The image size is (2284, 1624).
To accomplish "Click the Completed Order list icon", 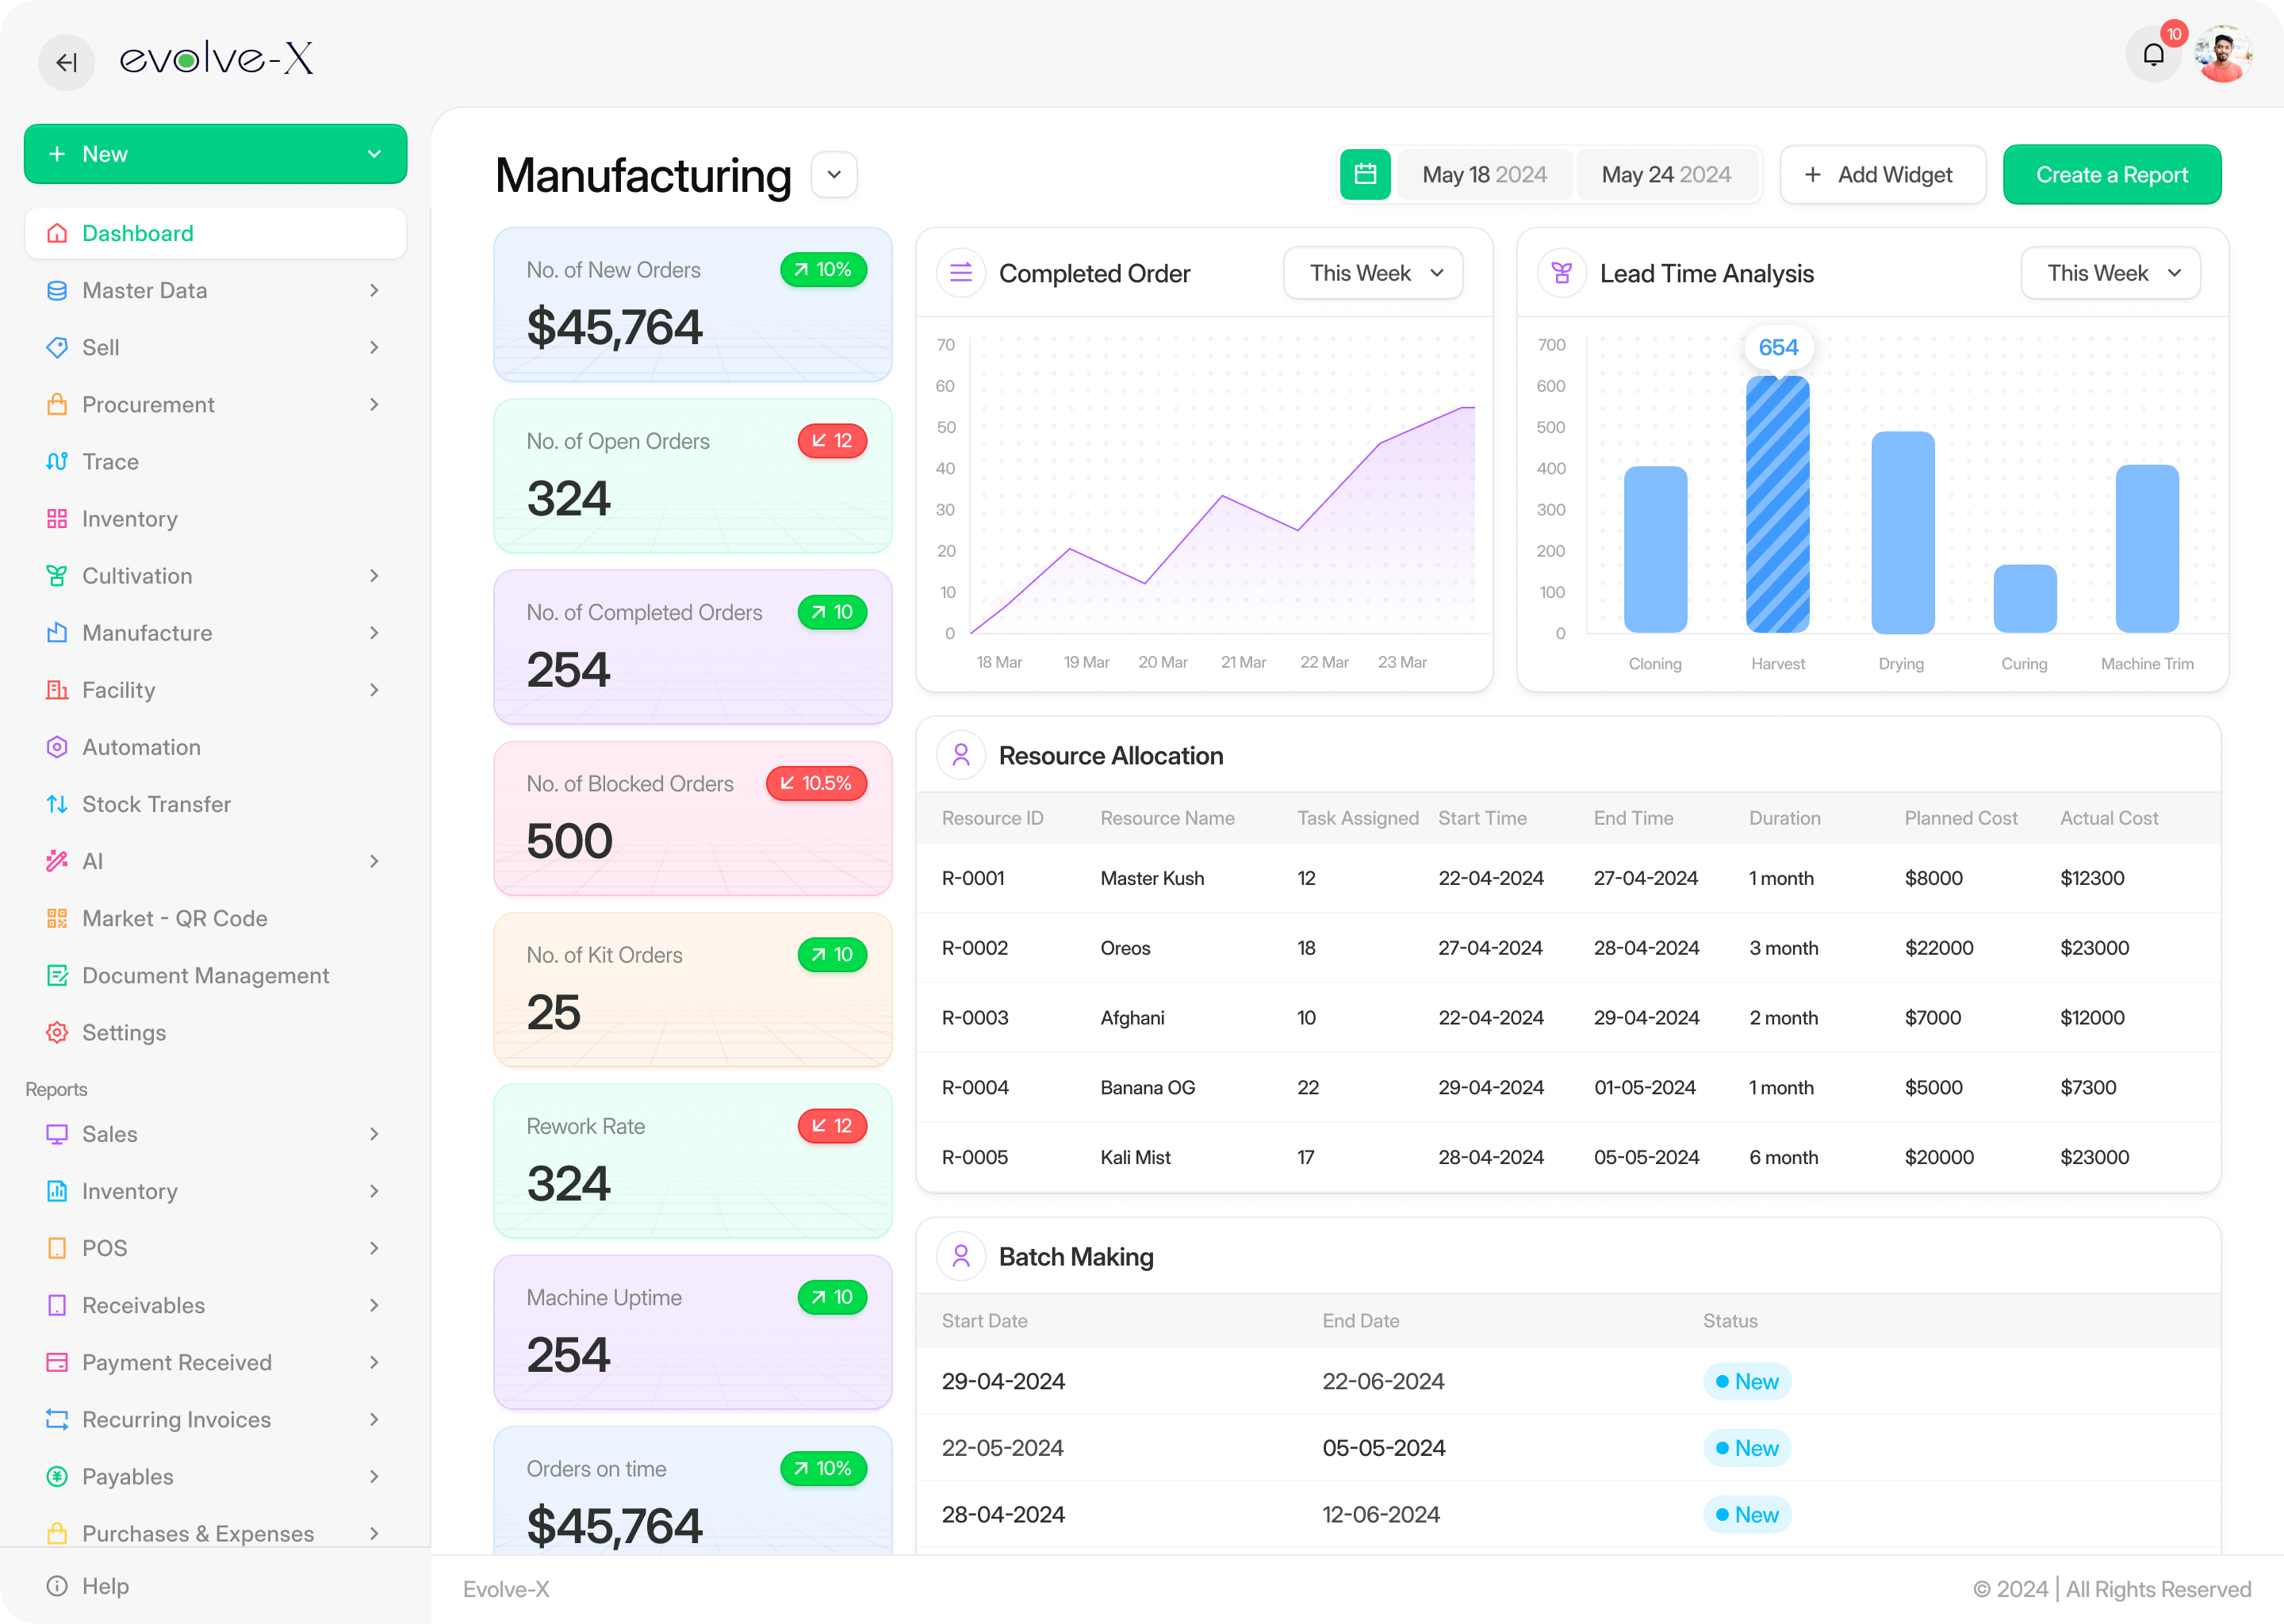I will click(961, 273).
